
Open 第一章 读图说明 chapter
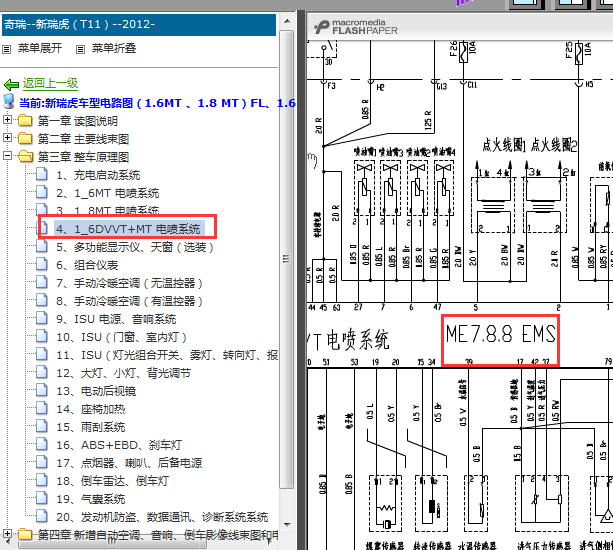pos(78,121)
